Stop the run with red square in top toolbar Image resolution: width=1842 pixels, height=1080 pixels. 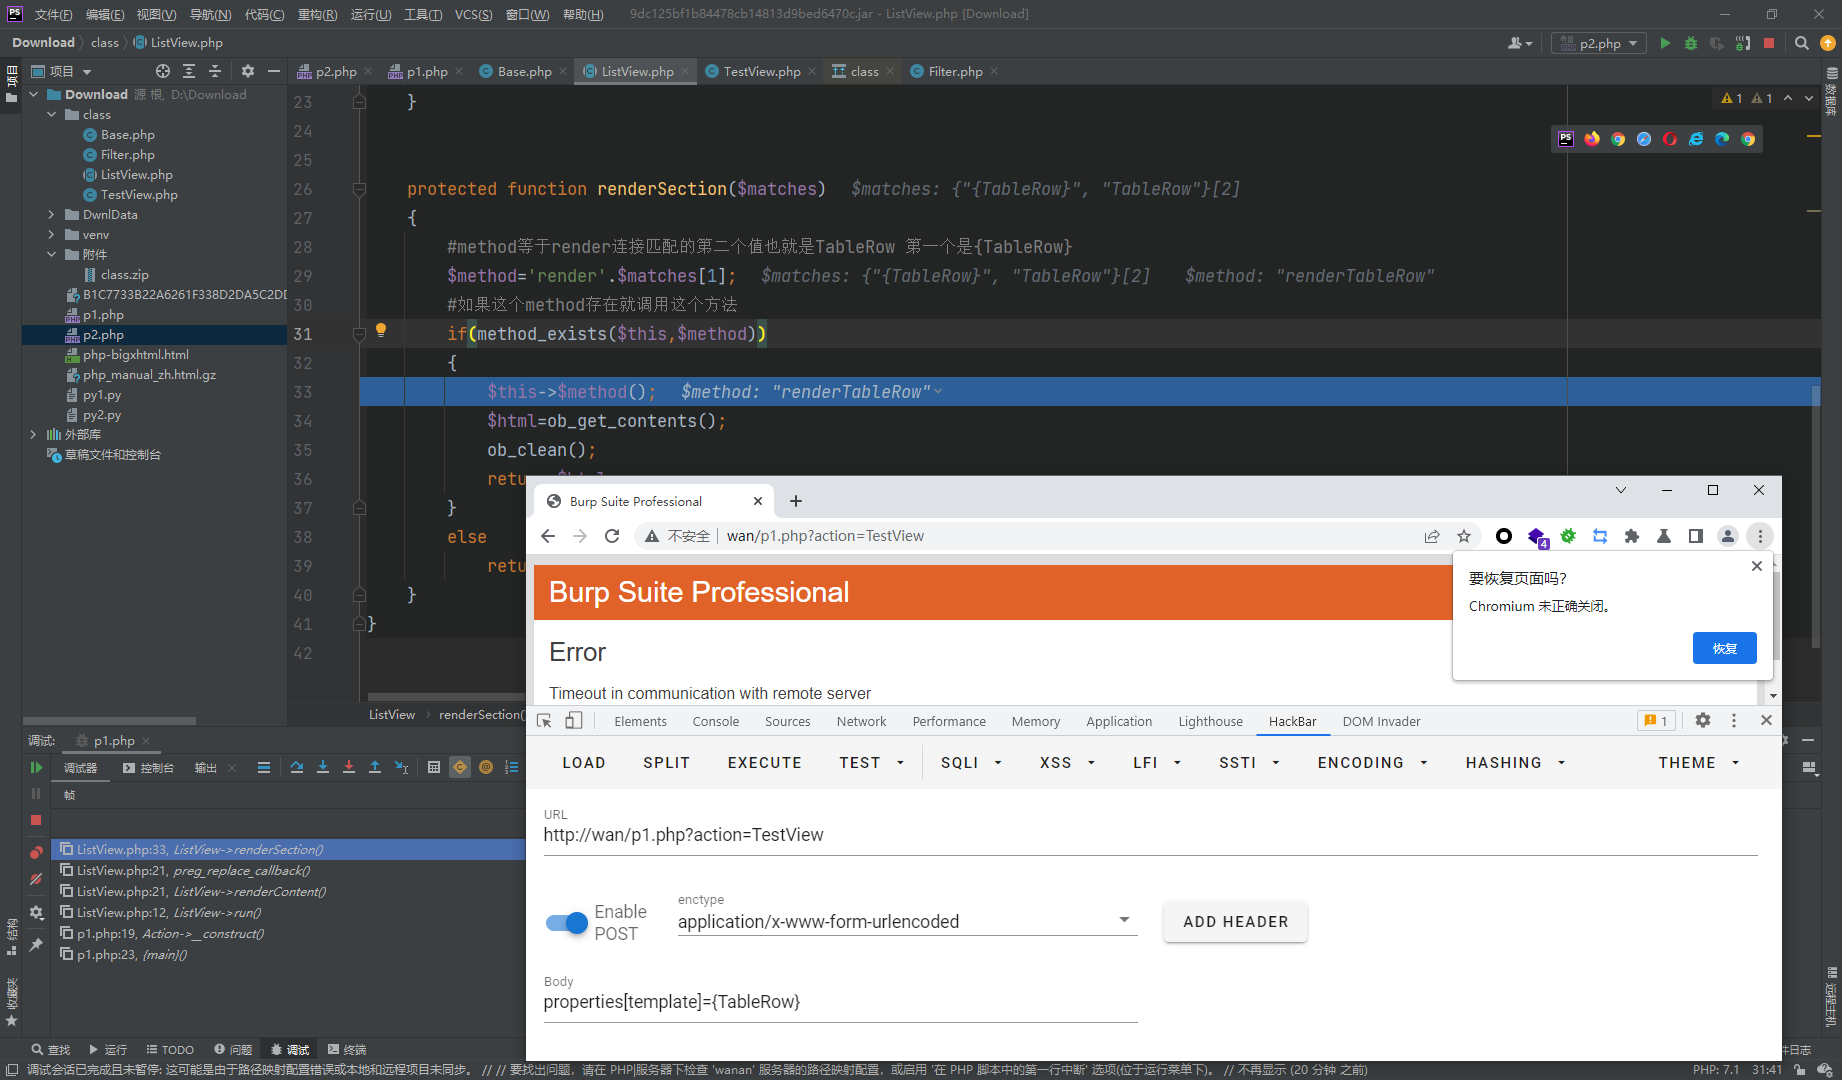coord(1769,43)
